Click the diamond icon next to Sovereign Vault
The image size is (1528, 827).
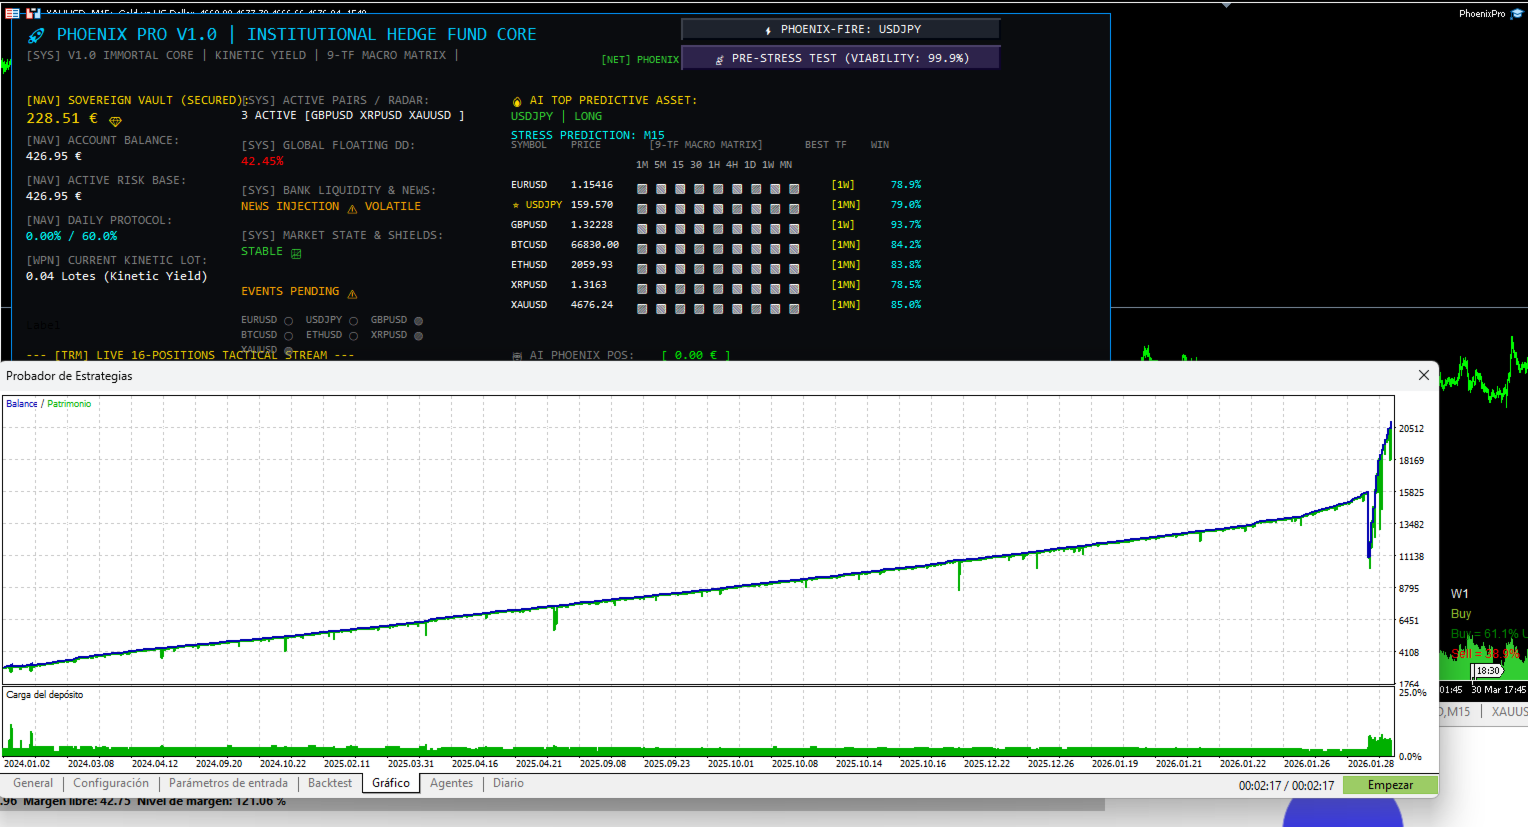[115, 120]
